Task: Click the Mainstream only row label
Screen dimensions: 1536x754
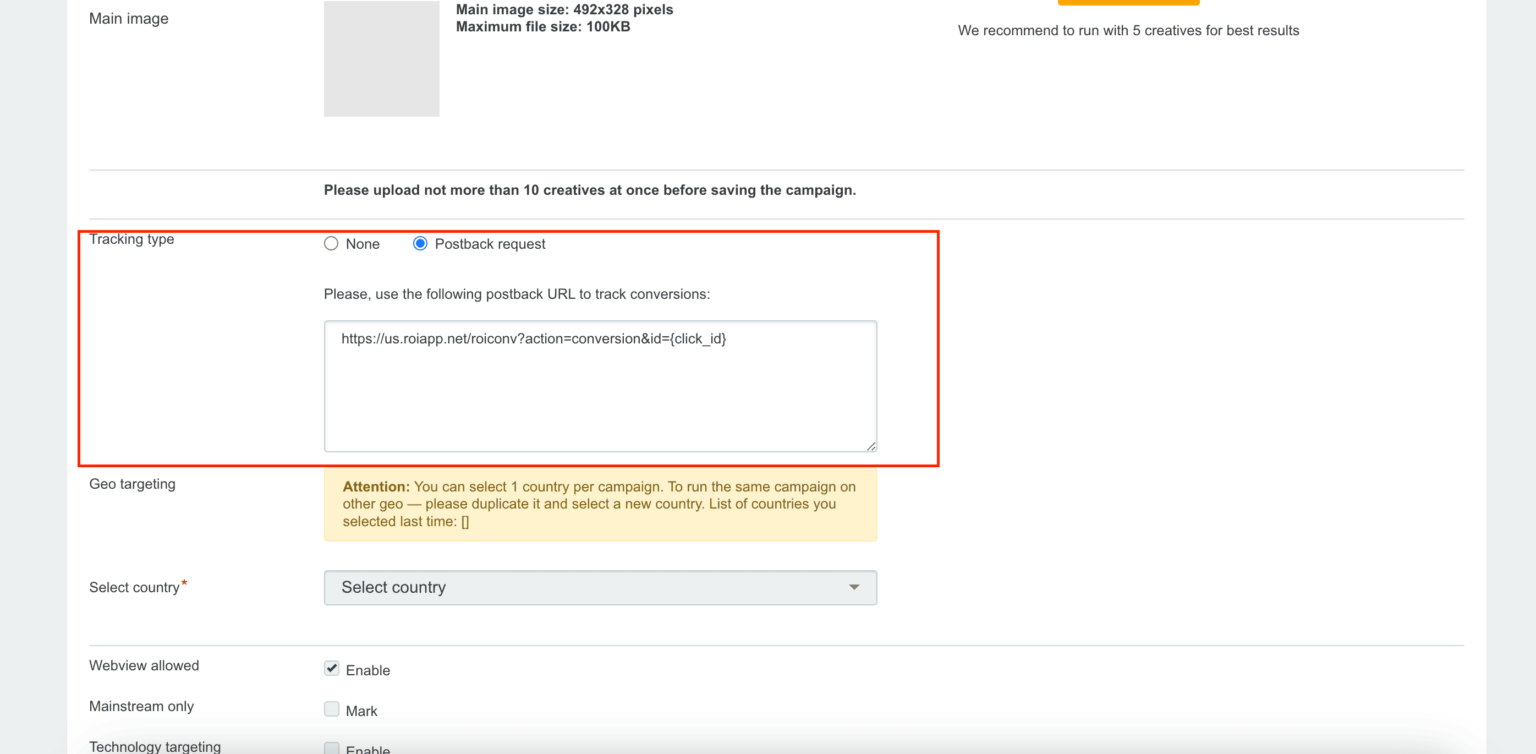Action: click(x=141, y=706)
